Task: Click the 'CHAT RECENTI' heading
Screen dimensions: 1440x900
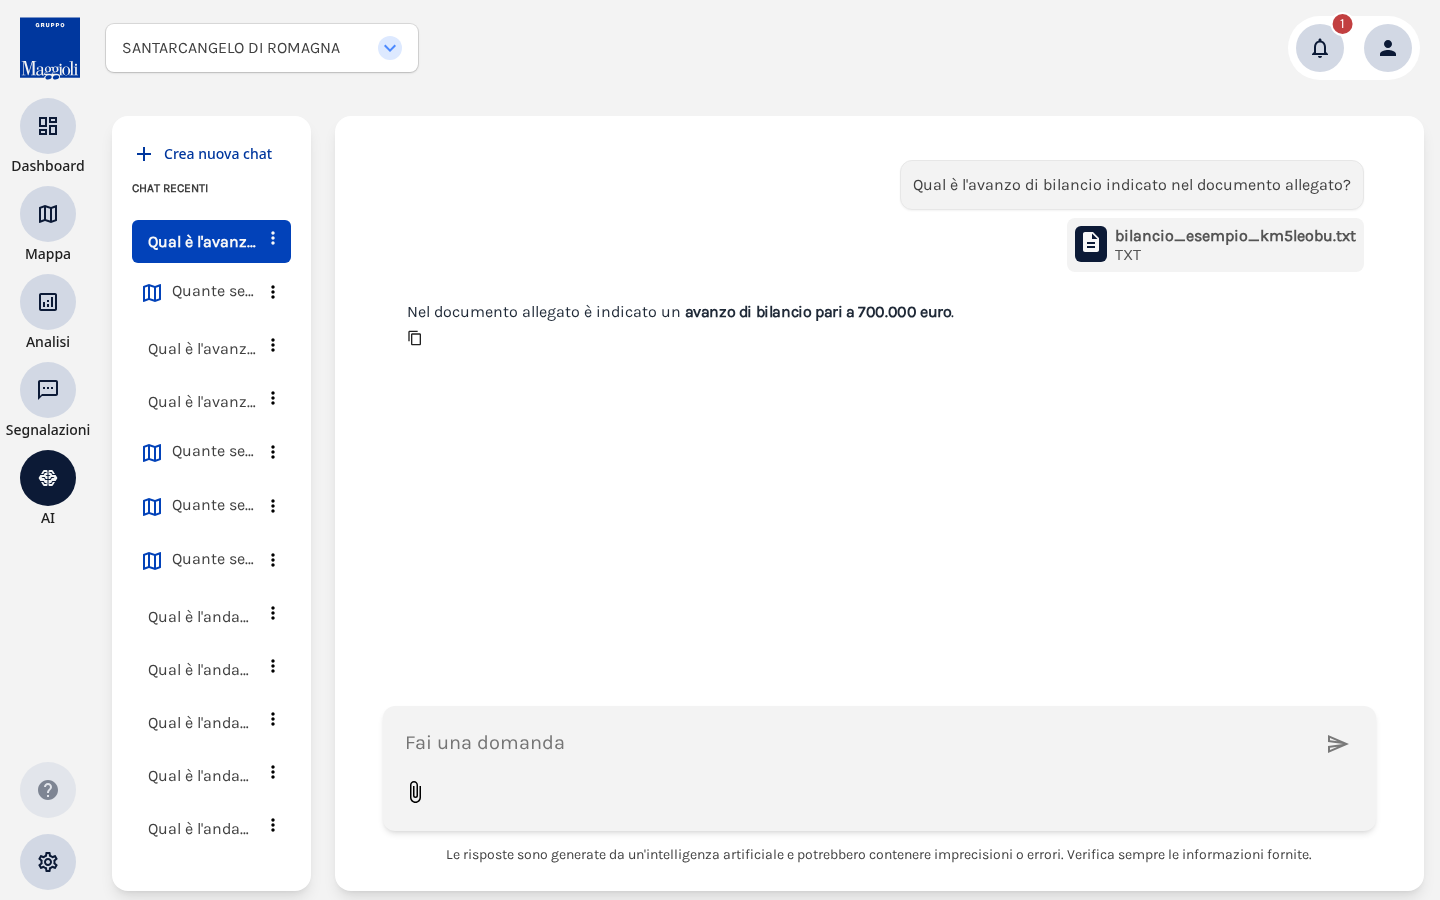Action: [170, 188]
